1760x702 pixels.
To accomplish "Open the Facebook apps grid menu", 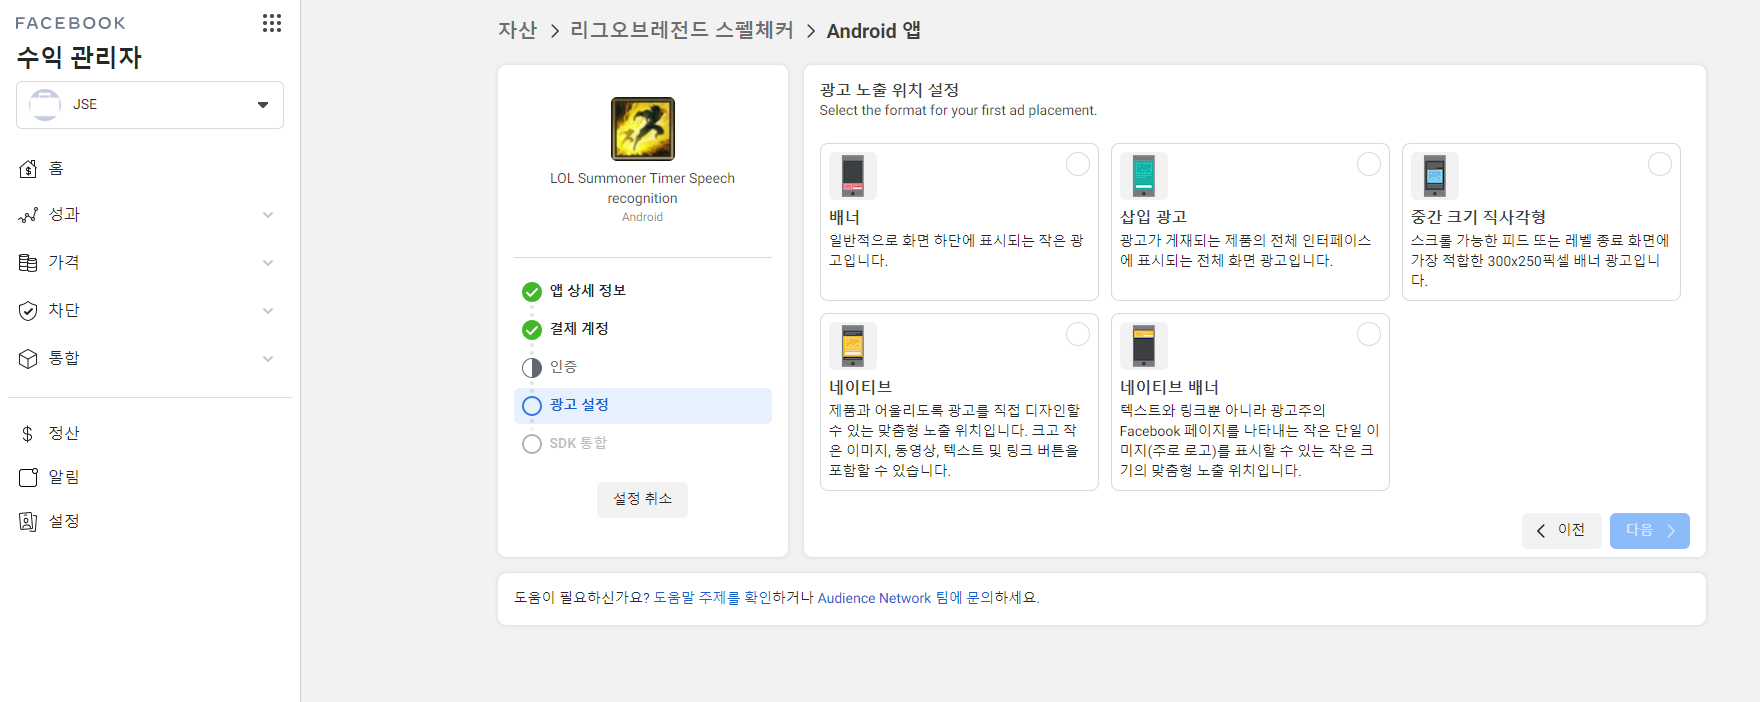I will 272,23.
